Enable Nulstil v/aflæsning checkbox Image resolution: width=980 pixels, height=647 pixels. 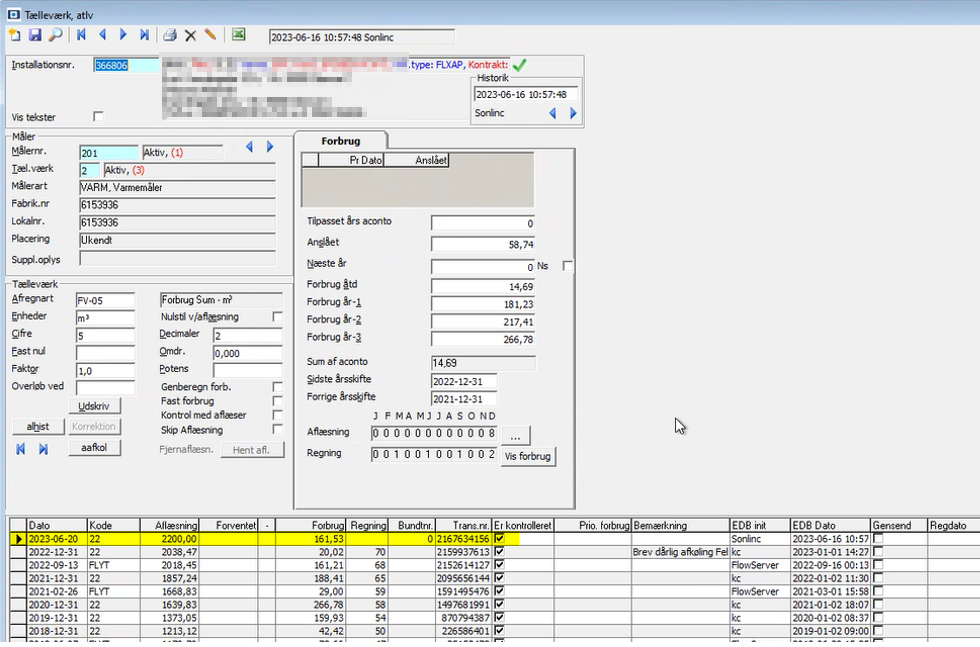(278, 317)
